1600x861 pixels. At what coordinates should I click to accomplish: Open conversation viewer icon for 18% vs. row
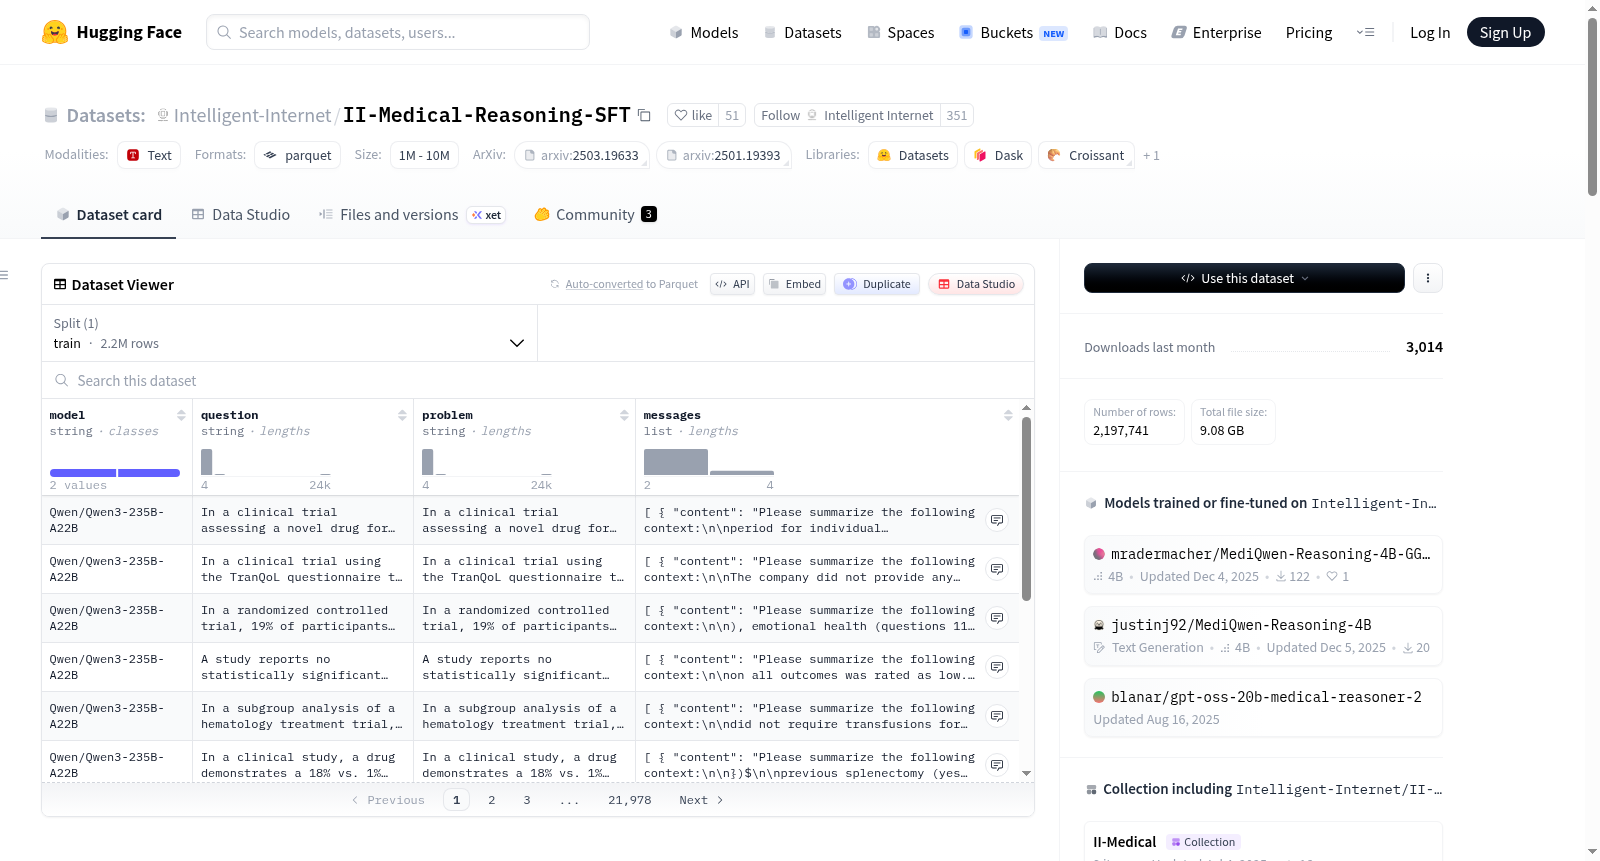click(x=997, y=765)
